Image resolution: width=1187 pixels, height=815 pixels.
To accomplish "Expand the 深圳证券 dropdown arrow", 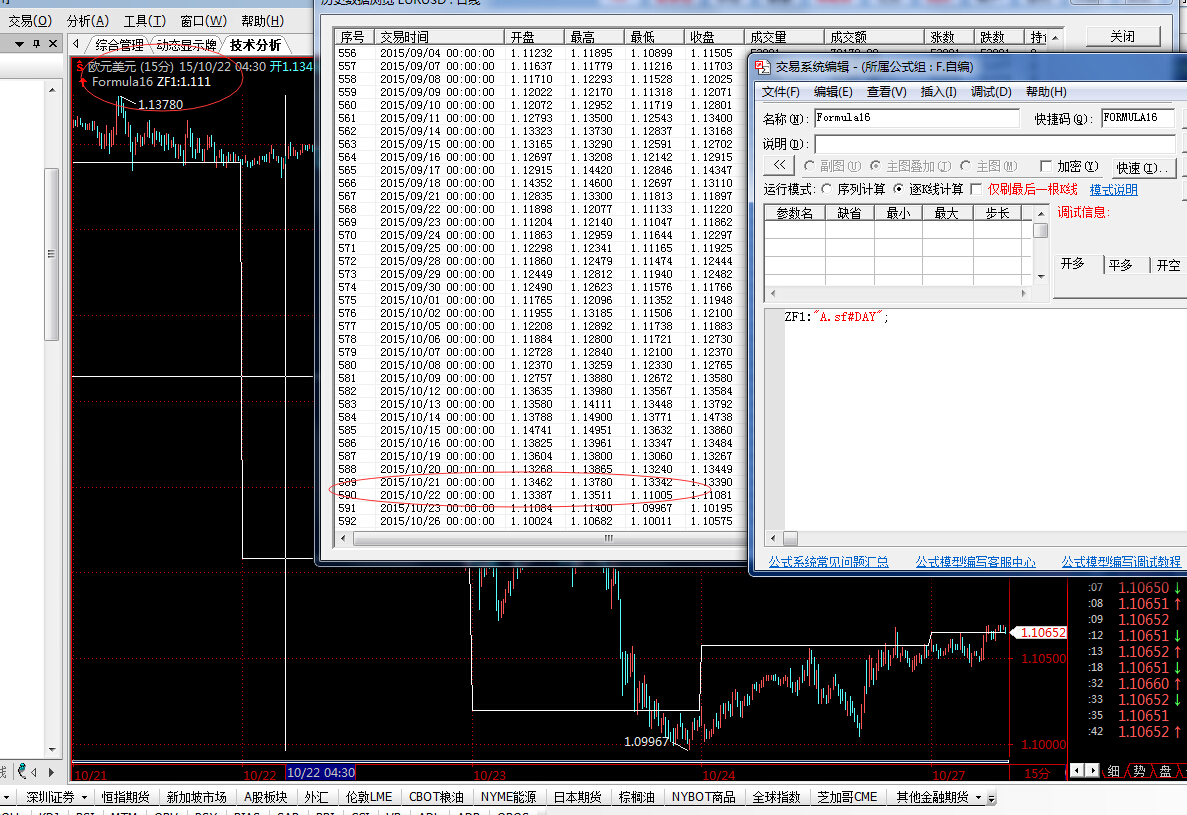I will coord(85,798).
